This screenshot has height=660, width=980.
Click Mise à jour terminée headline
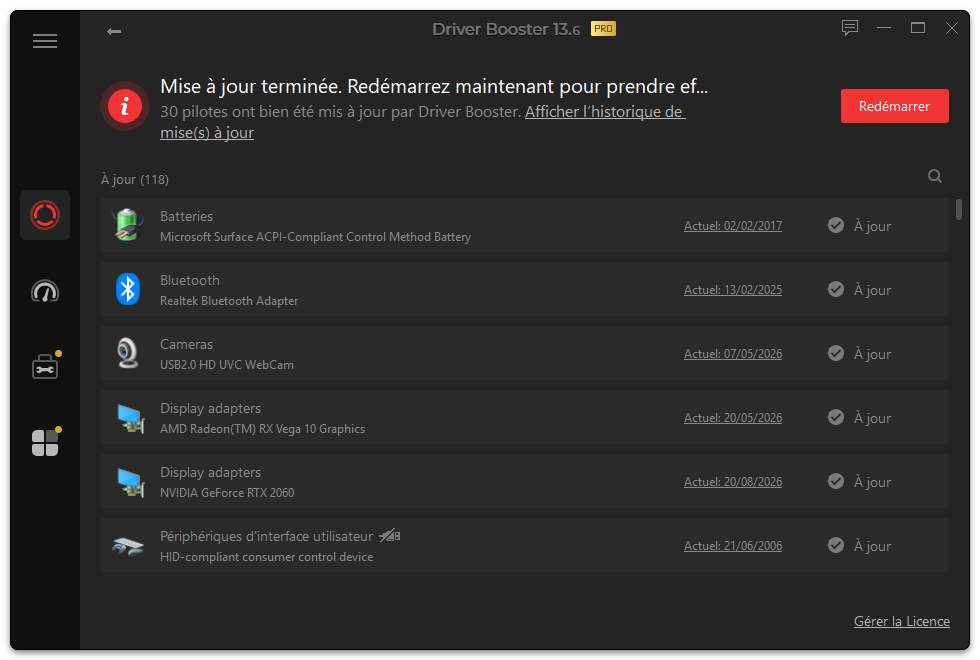[x=434, y=86]
